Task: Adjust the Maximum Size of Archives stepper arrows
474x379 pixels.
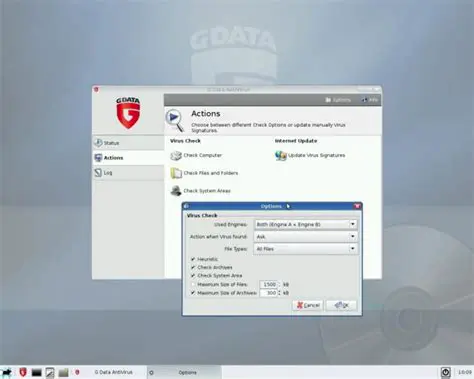Action: tap(279, 293)
